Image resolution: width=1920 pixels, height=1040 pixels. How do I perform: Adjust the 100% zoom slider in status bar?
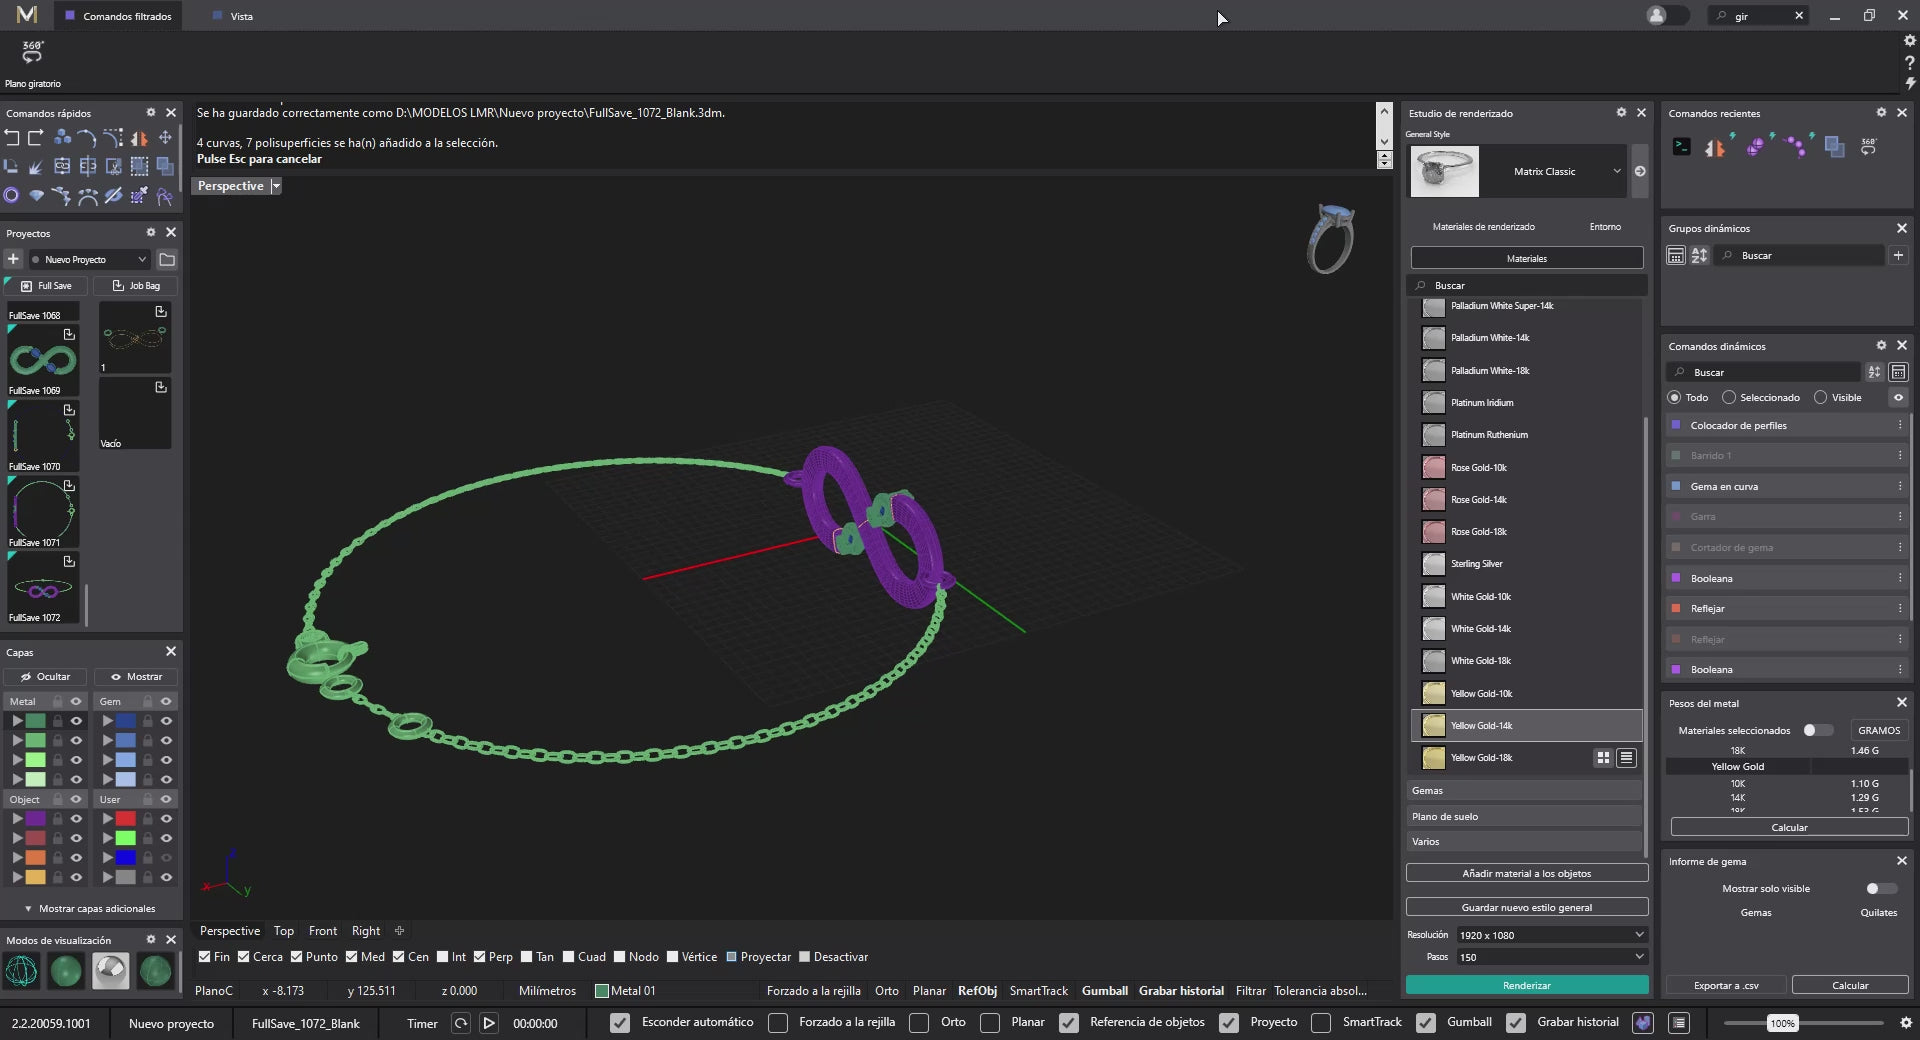[1782, 1023]
